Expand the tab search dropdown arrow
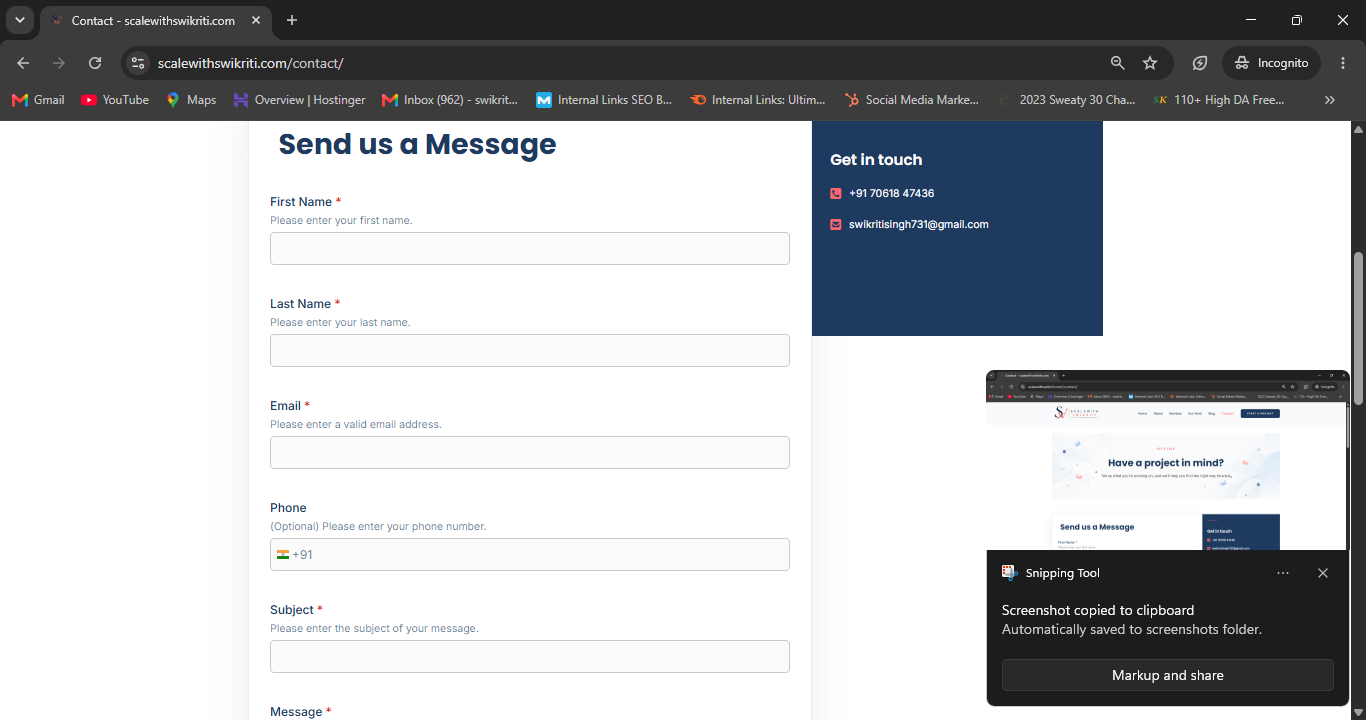The width and height of the screenshot is (1366, 720). [19, 20]
